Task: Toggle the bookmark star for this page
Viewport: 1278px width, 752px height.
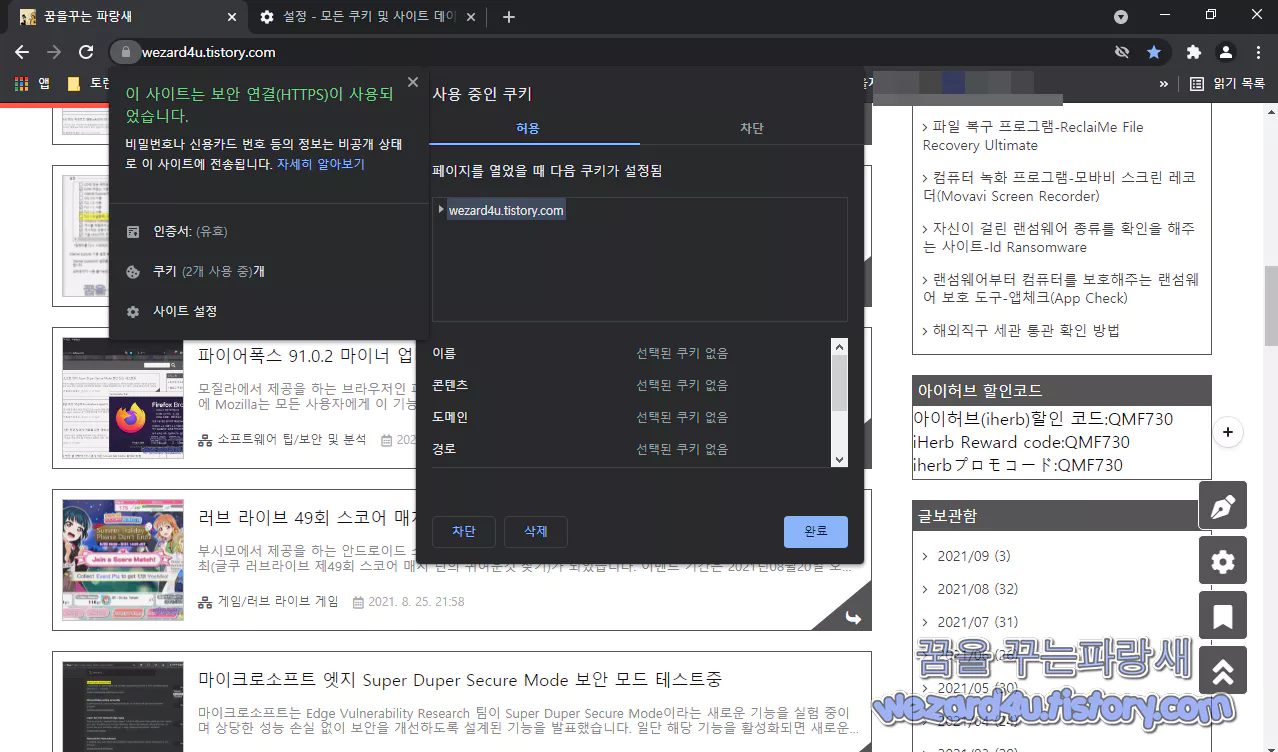Action: [1155, 52]
